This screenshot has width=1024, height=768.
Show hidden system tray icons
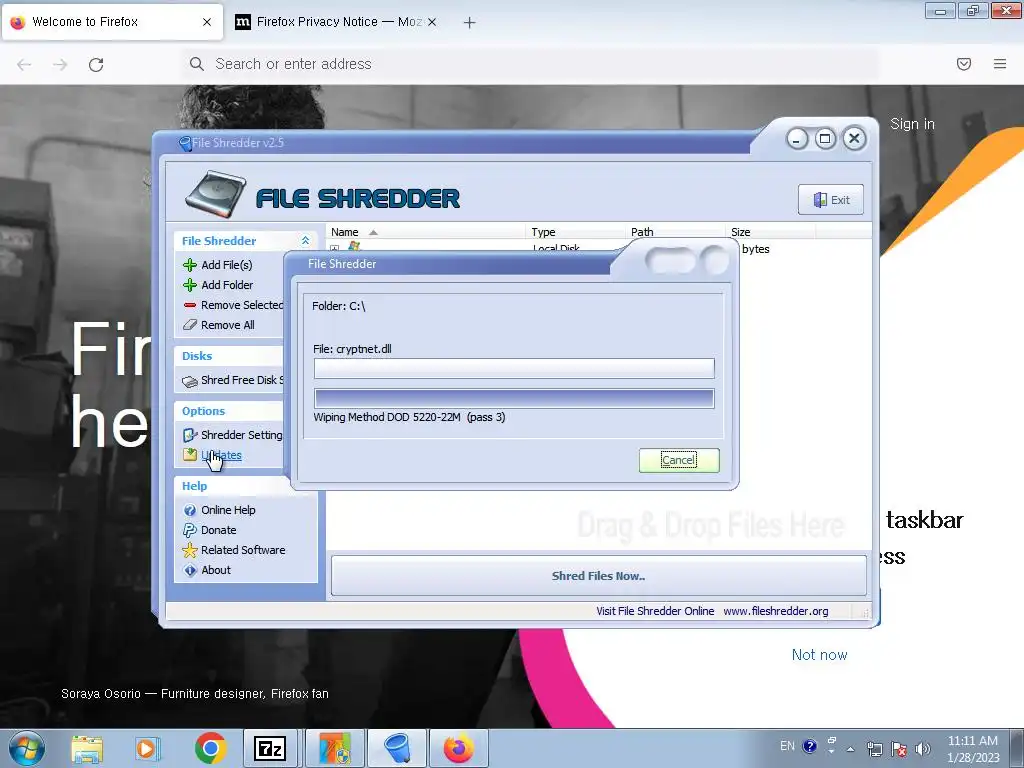[x=850, y=749]
